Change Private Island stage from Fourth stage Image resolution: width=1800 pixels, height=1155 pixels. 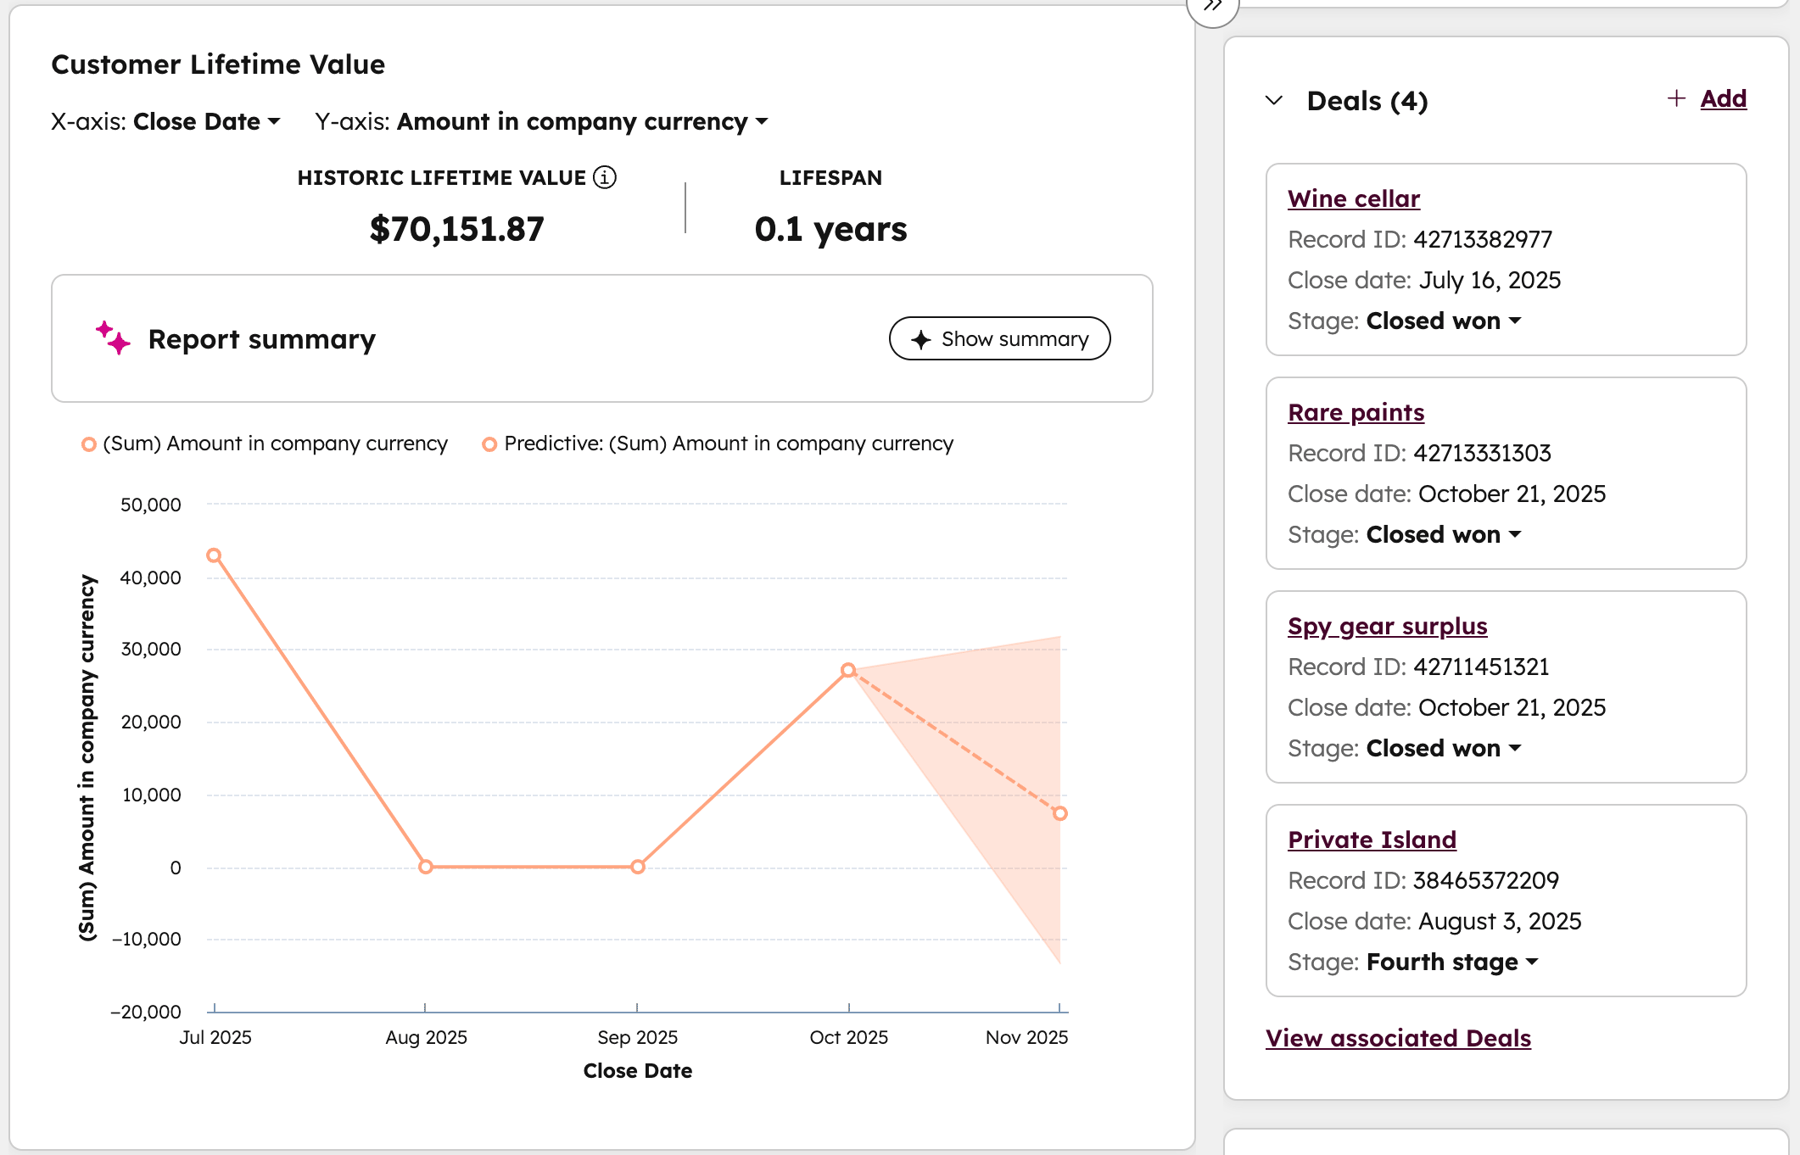(1452, 962)
